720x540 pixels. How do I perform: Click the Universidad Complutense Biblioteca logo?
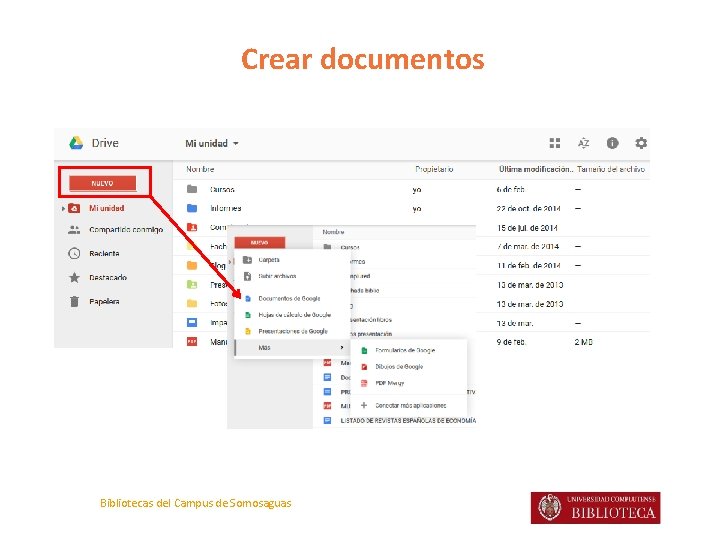coord(596,508)
